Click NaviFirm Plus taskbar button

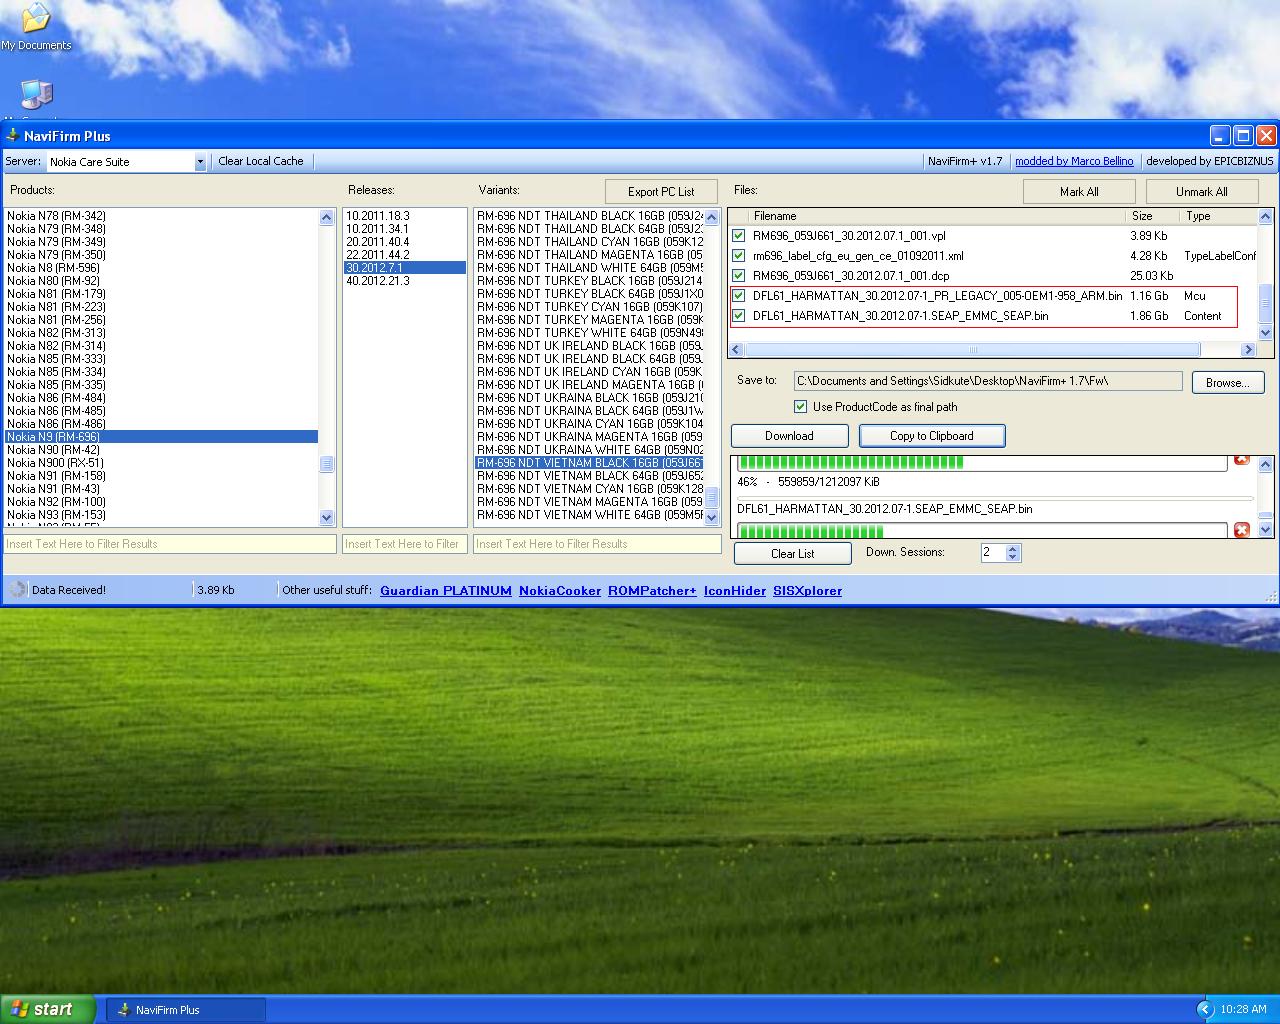pyautogui.click(x=186, y=1010)
